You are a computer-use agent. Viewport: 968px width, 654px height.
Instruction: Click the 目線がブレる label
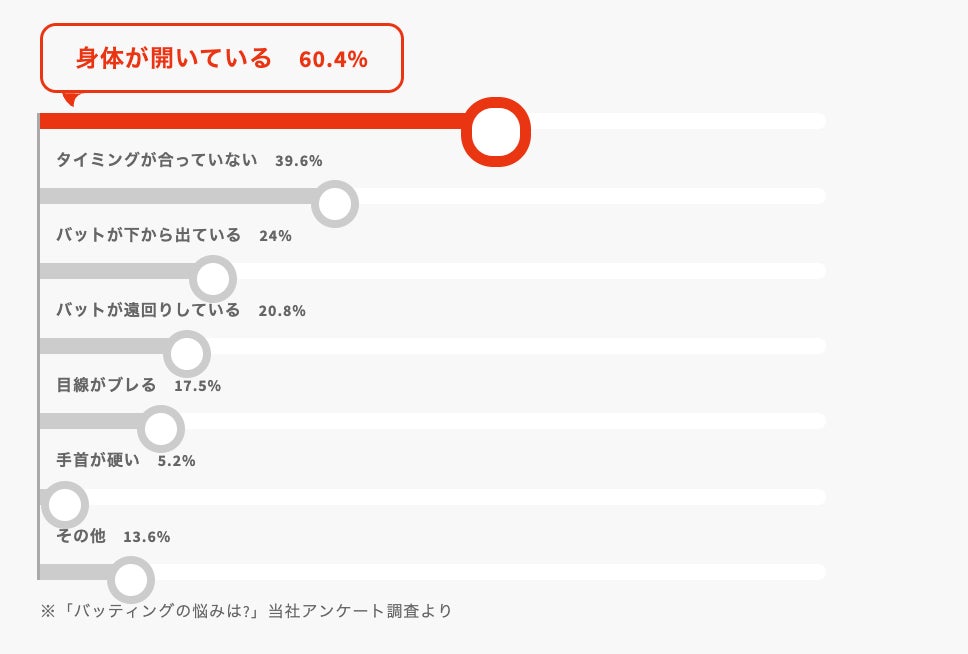pos(106,385)
